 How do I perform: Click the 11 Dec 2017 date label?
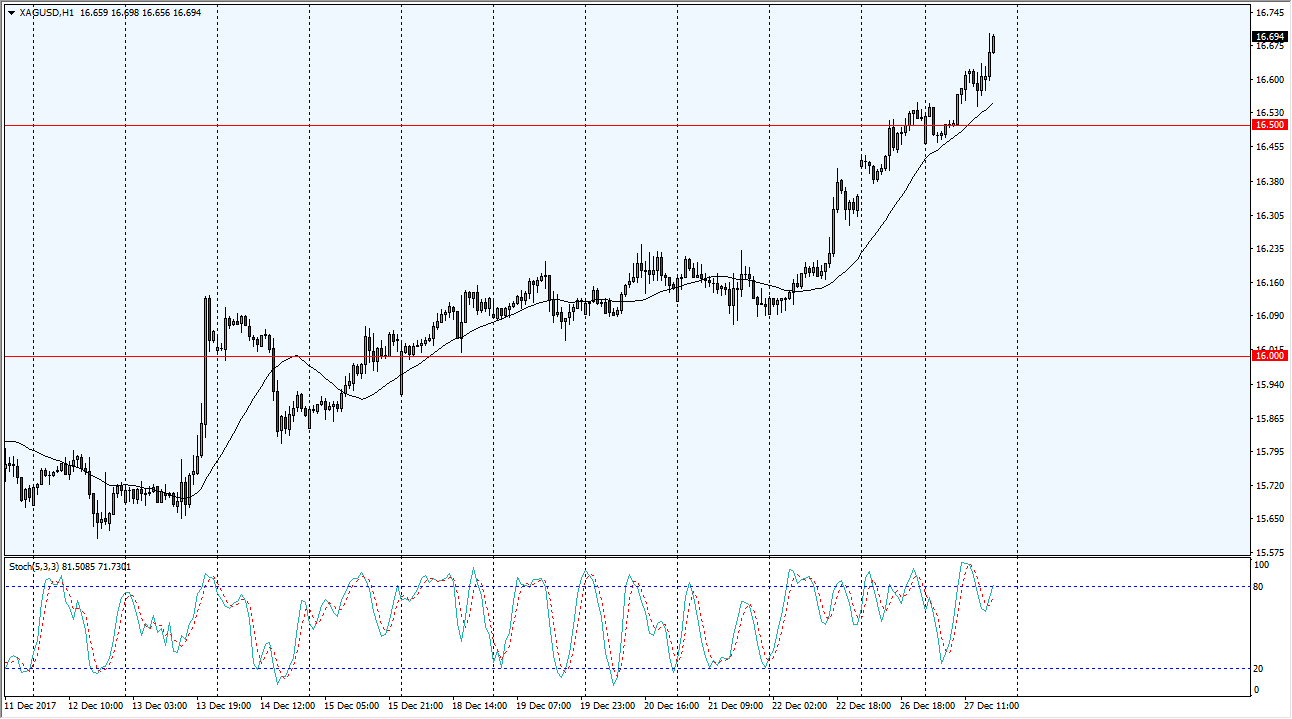(x=33, y=706)
